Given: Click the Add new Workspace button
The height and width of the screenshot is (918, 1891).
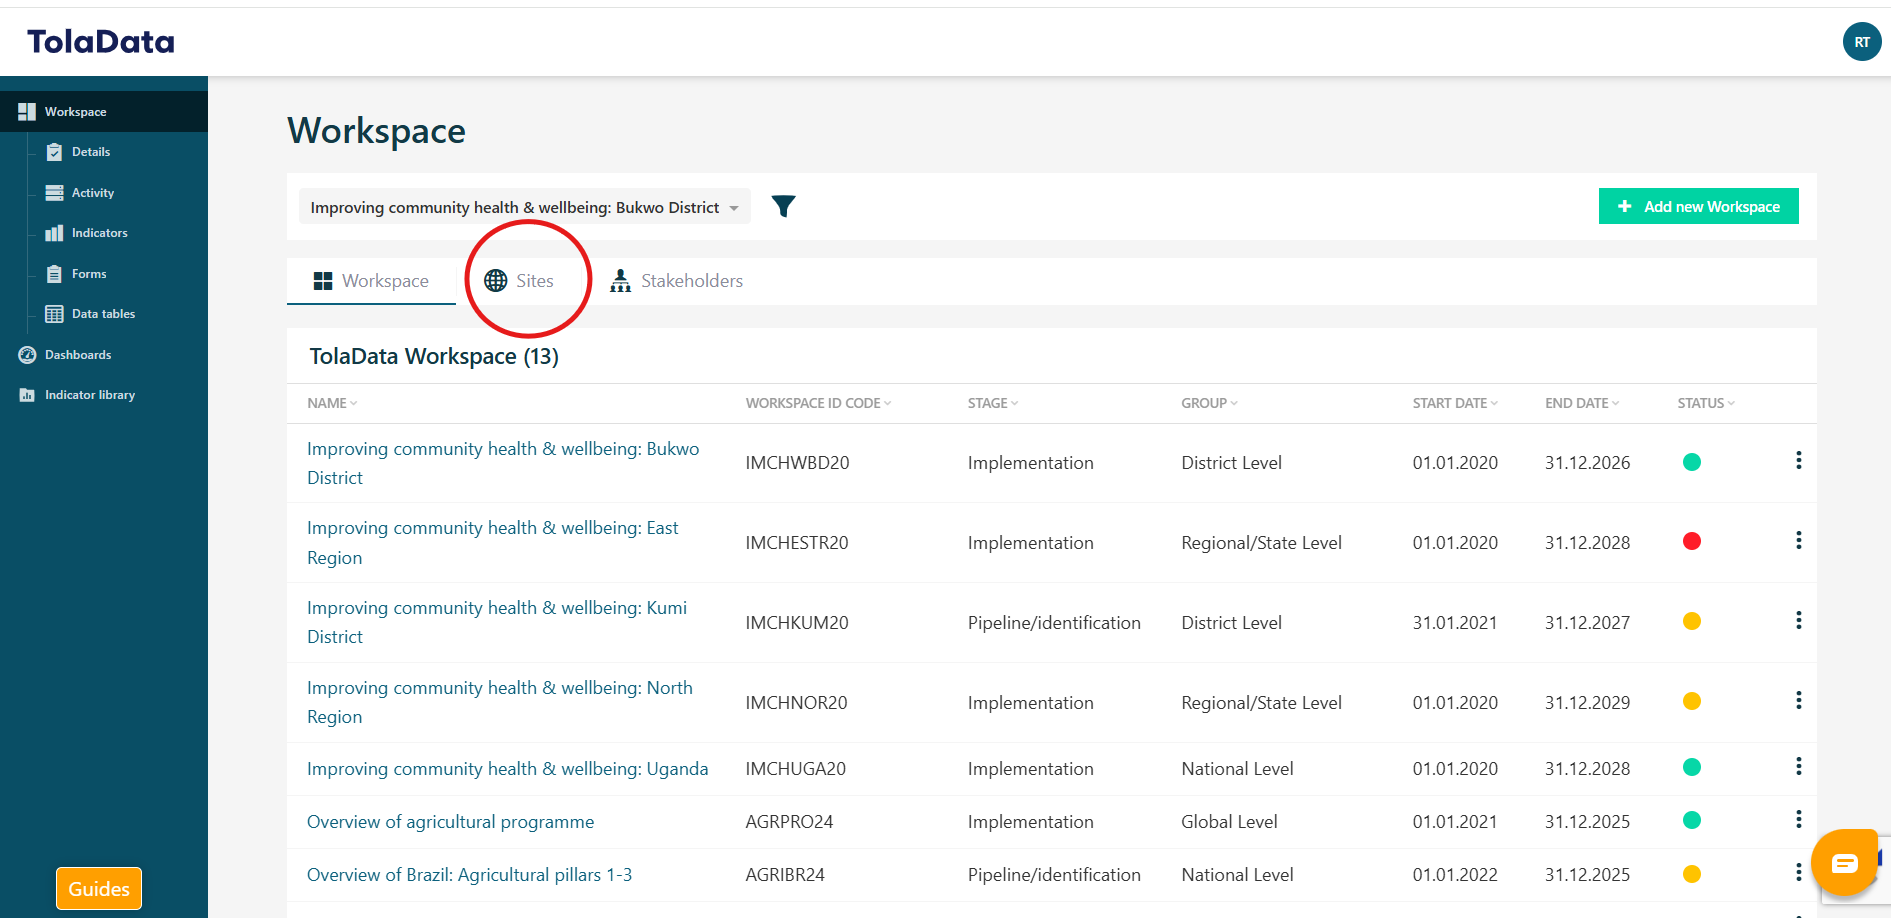Looking at the screenshot, I should tap(1698, 207).
